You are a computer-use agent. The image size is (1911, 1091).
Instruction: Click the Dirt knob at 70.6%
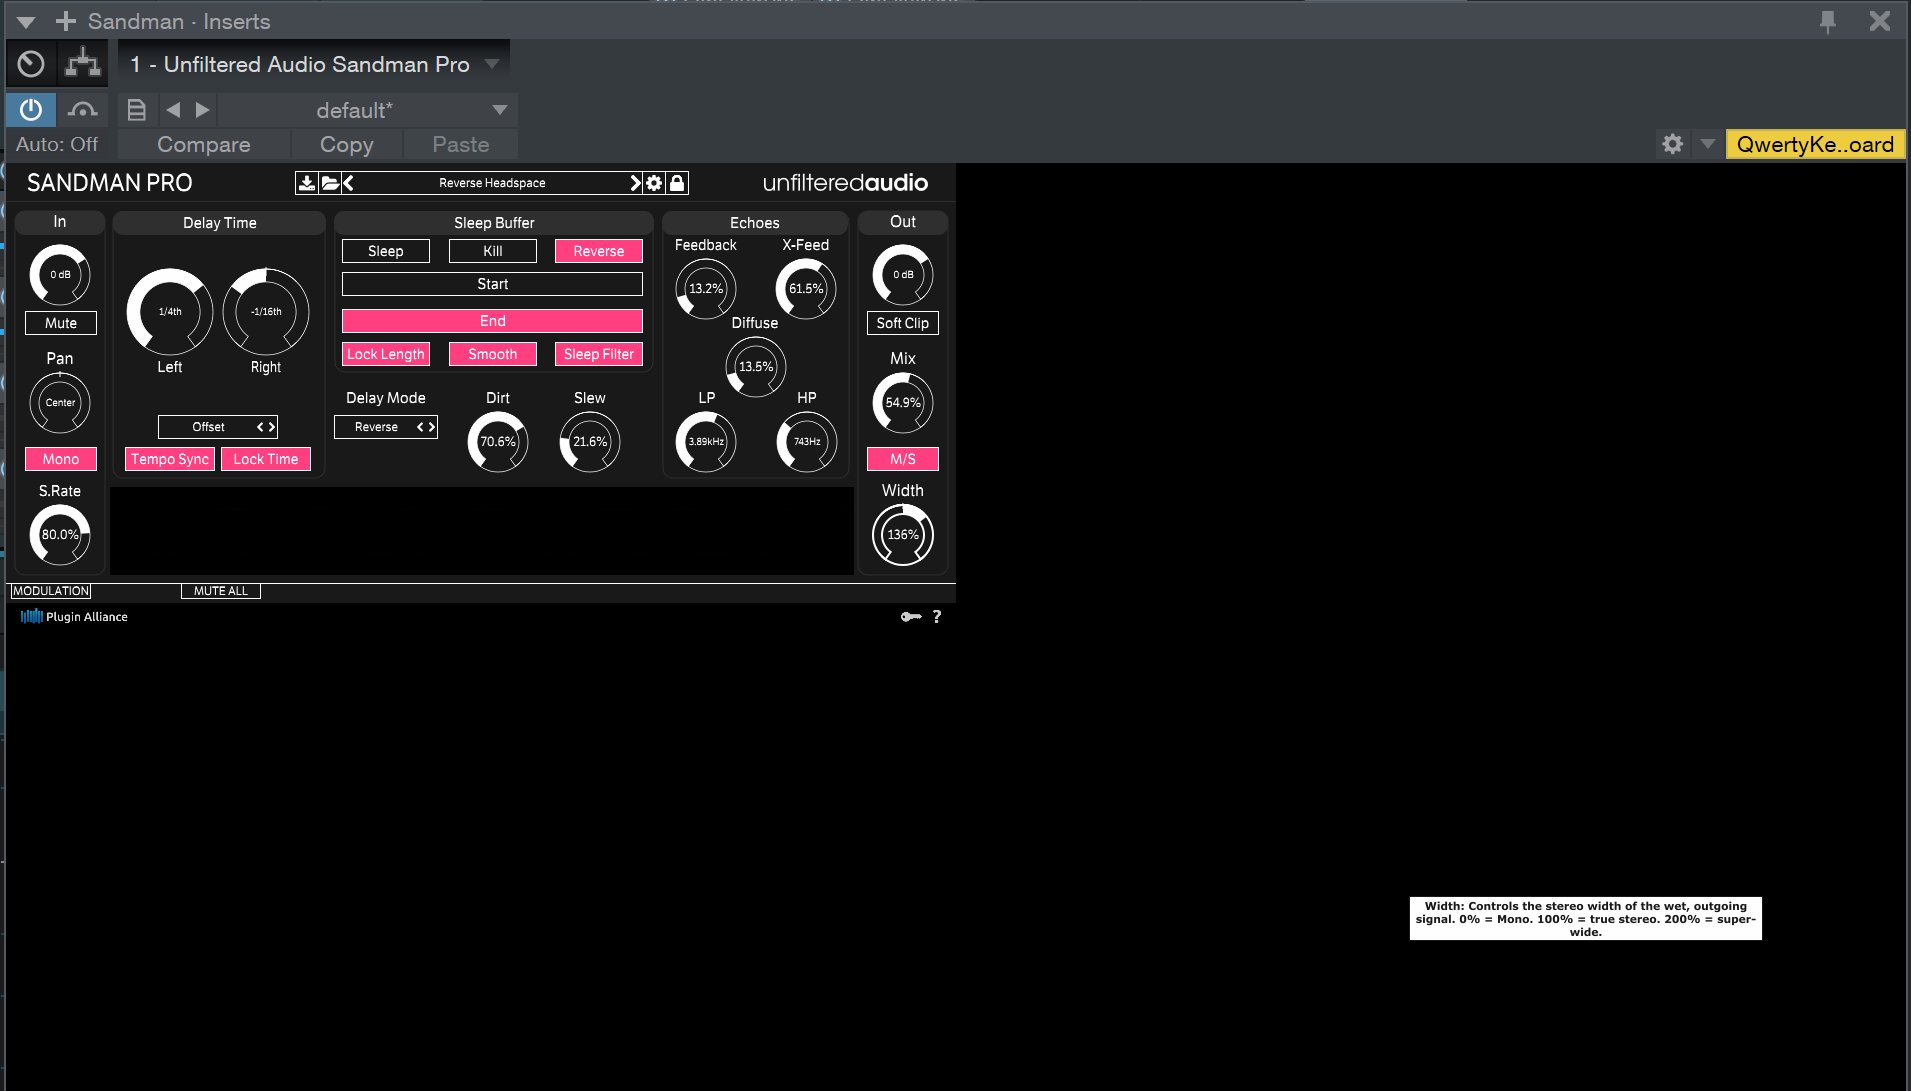coord(498,442)
